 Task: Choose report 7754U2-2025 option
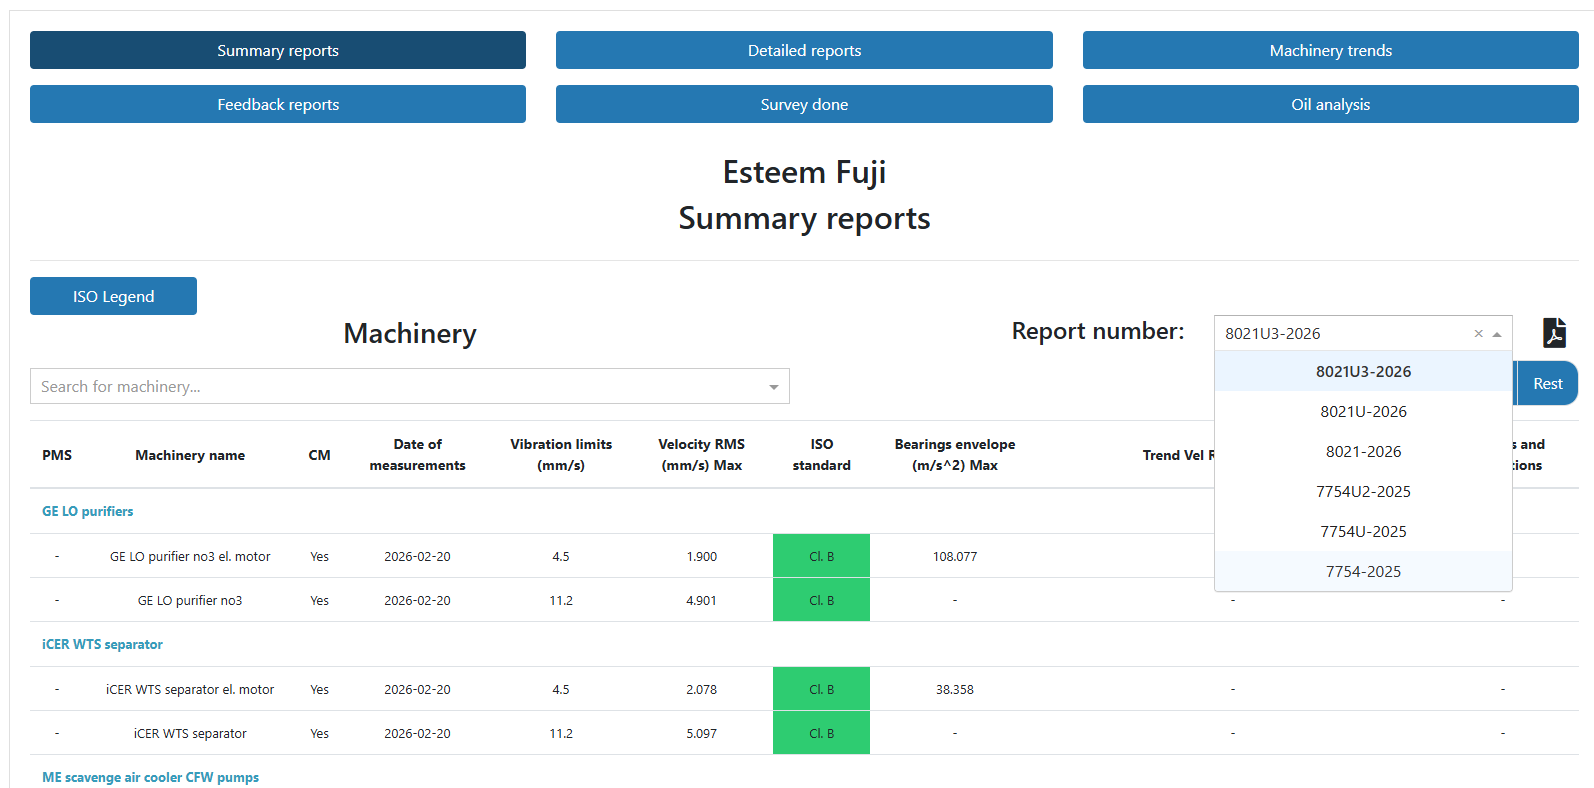pyautogui.click(x=1362, y=492)
